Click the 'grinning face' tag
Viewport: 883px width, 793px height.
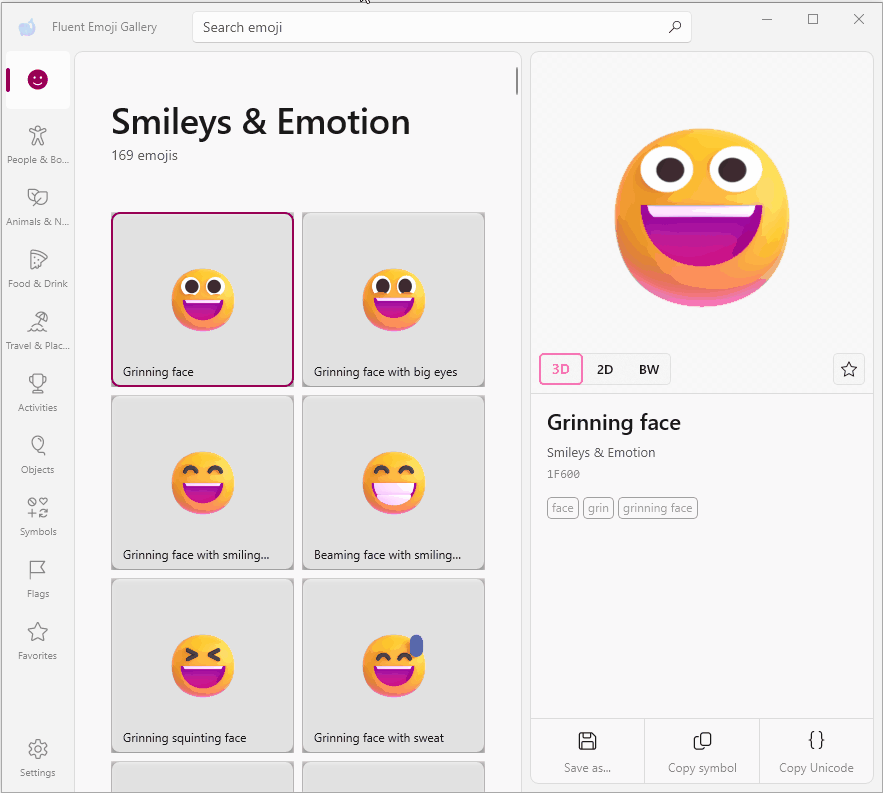tap(658, 508)
